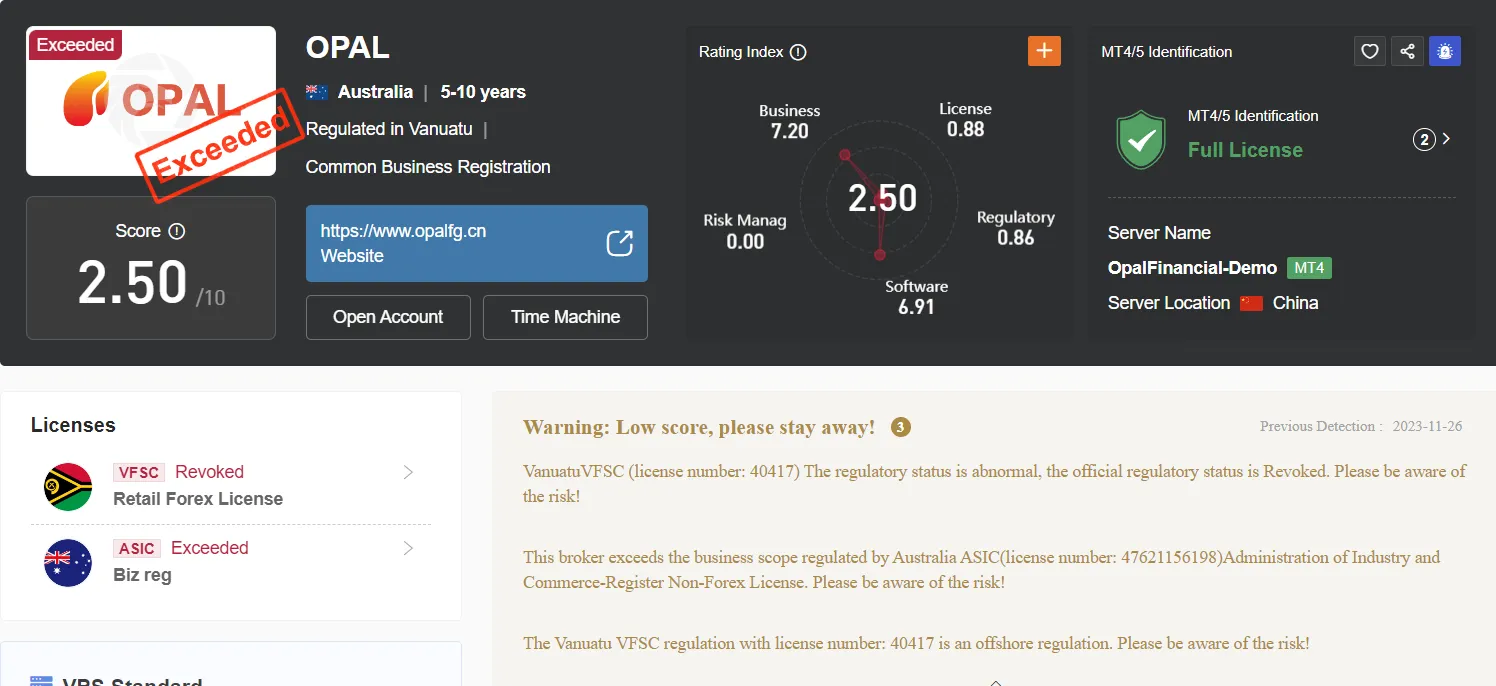
Task: Click the green shield Full License icon
Action: coord(1141,140)
